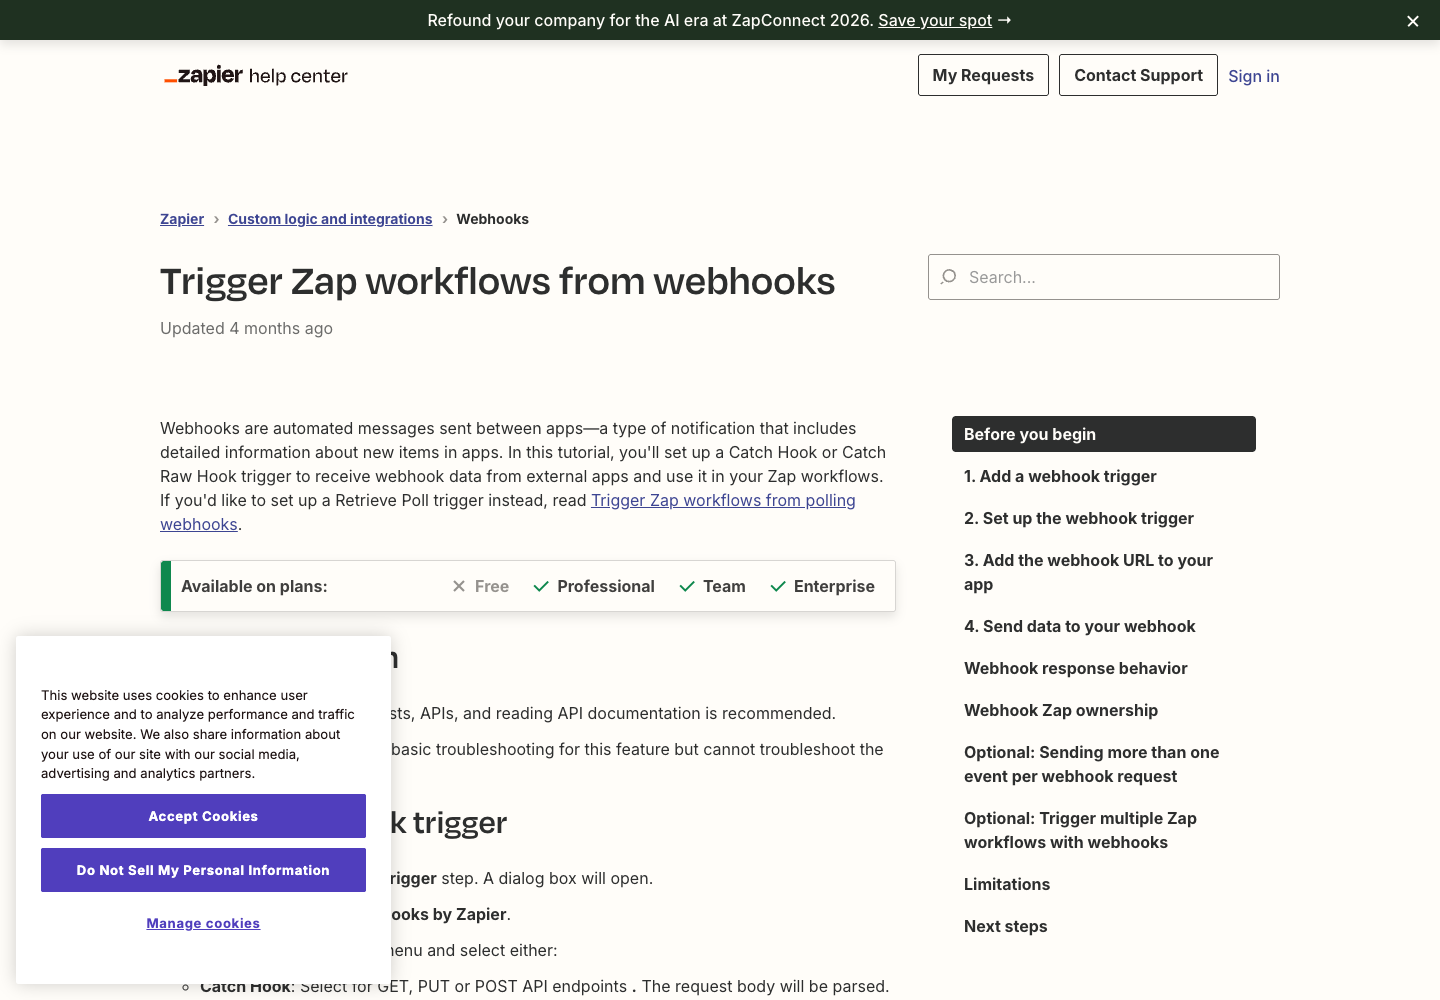Click the Sign in link
The image size is (1440, 1000).
click(1254, 76)
